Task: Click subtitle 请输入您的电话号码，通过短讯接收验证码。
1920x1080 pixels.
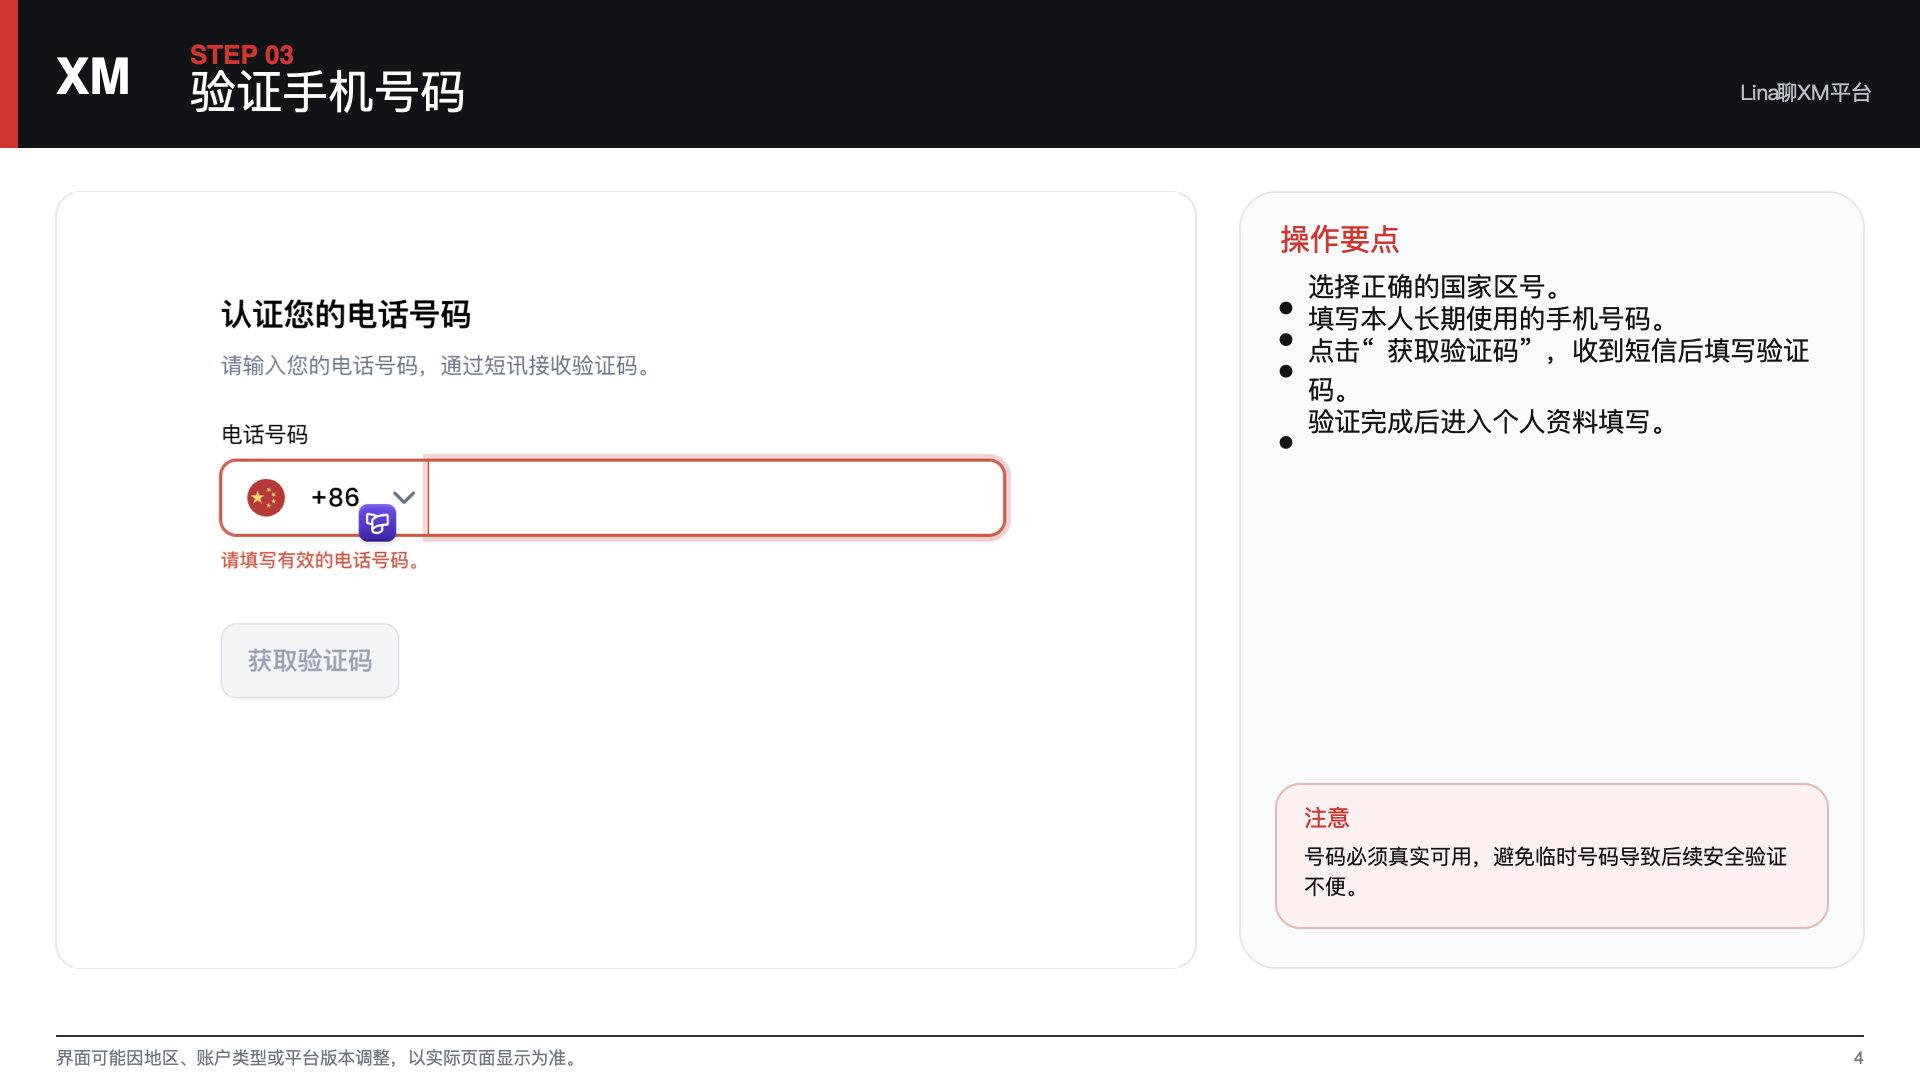Action: pyautogui.click(x=439, y=366)
